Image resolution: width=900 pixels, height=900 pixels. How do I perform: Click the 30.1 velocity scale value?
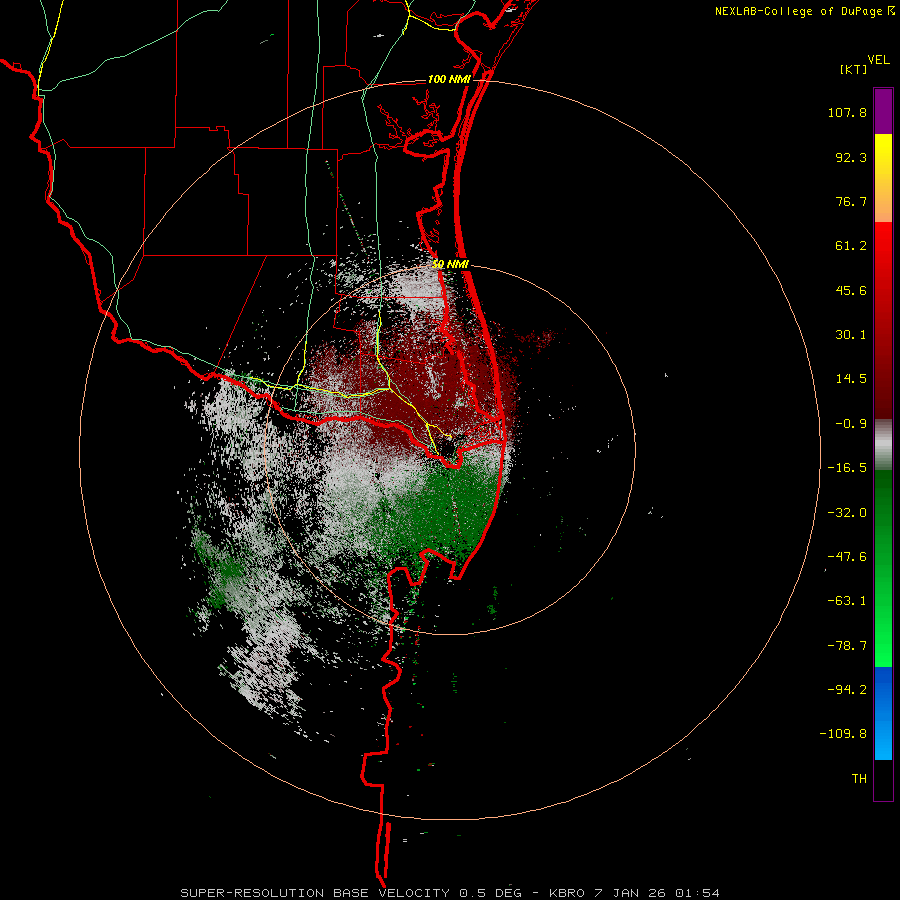pos(851,335)
